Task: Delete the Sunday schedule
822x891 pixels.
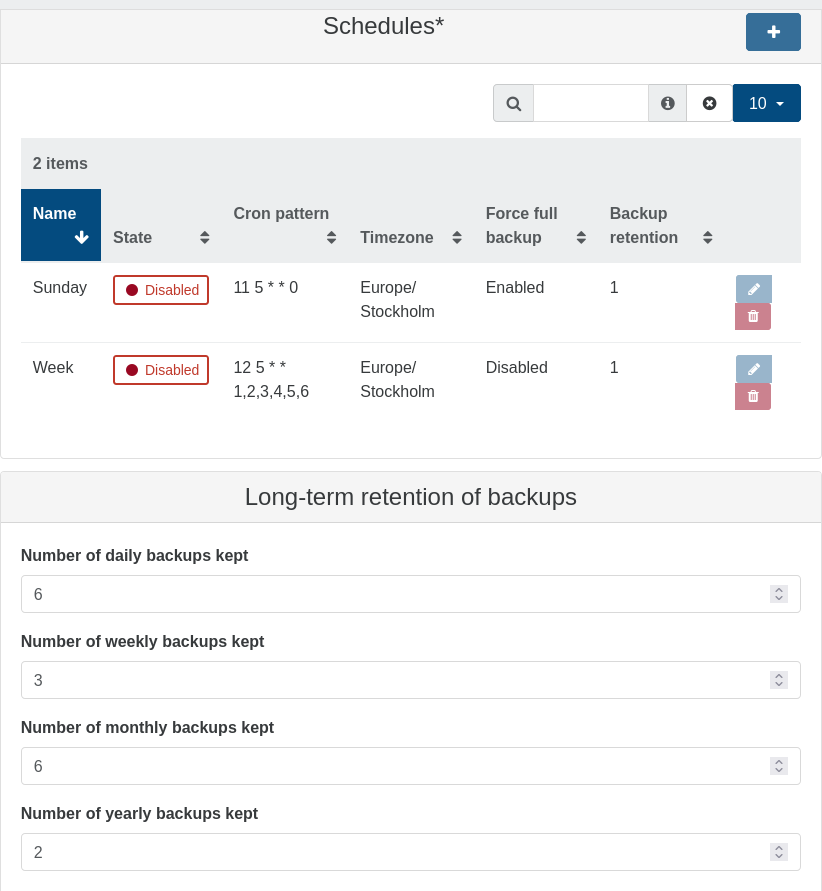Action: (x=753, y=317)
